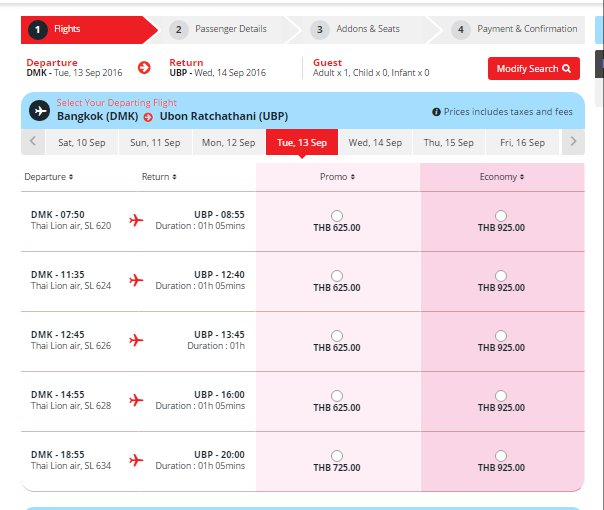Click UBP - 12:40 arrival time

(219, 275)
